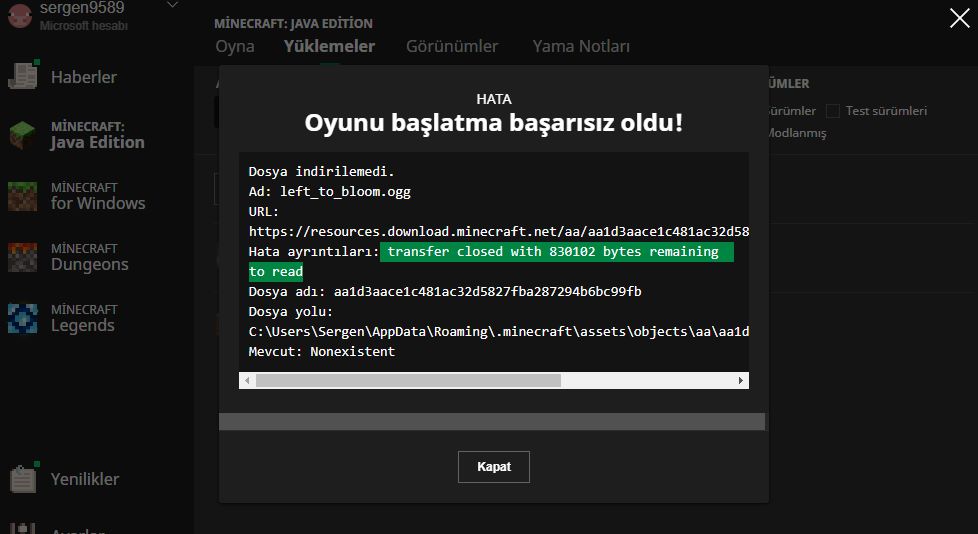Click the horizontal scrollbar thumb in error log
The height and width of the screenshot is (534, 978).
pos(408,381)
